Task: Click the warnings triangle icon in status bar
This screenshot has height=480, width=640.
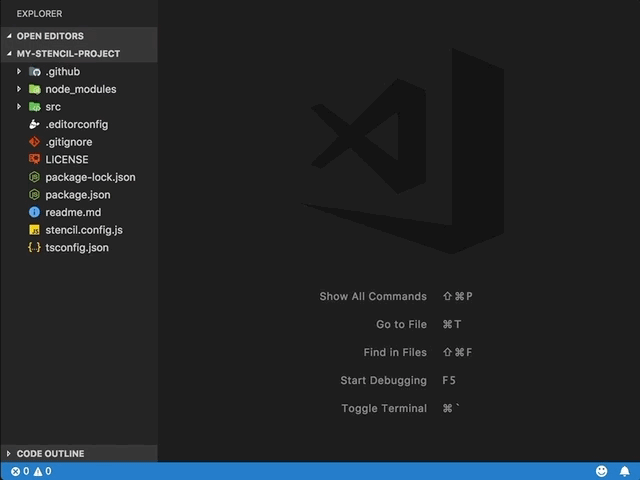Action: [x=38, y=471]
